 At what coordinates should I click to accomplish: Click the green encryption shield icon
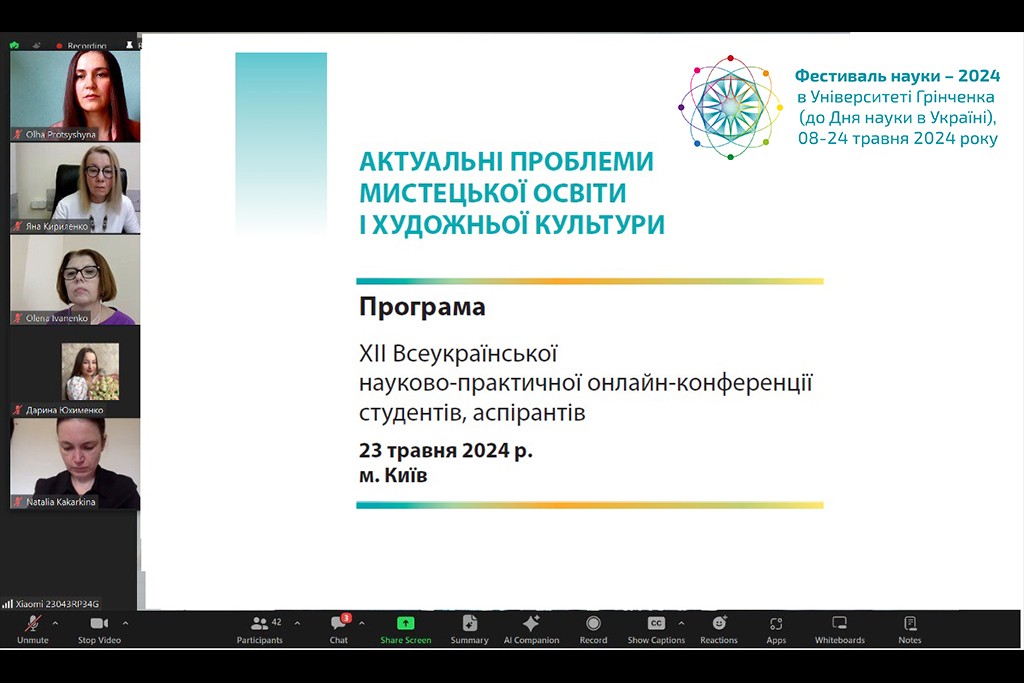[13, 45]
